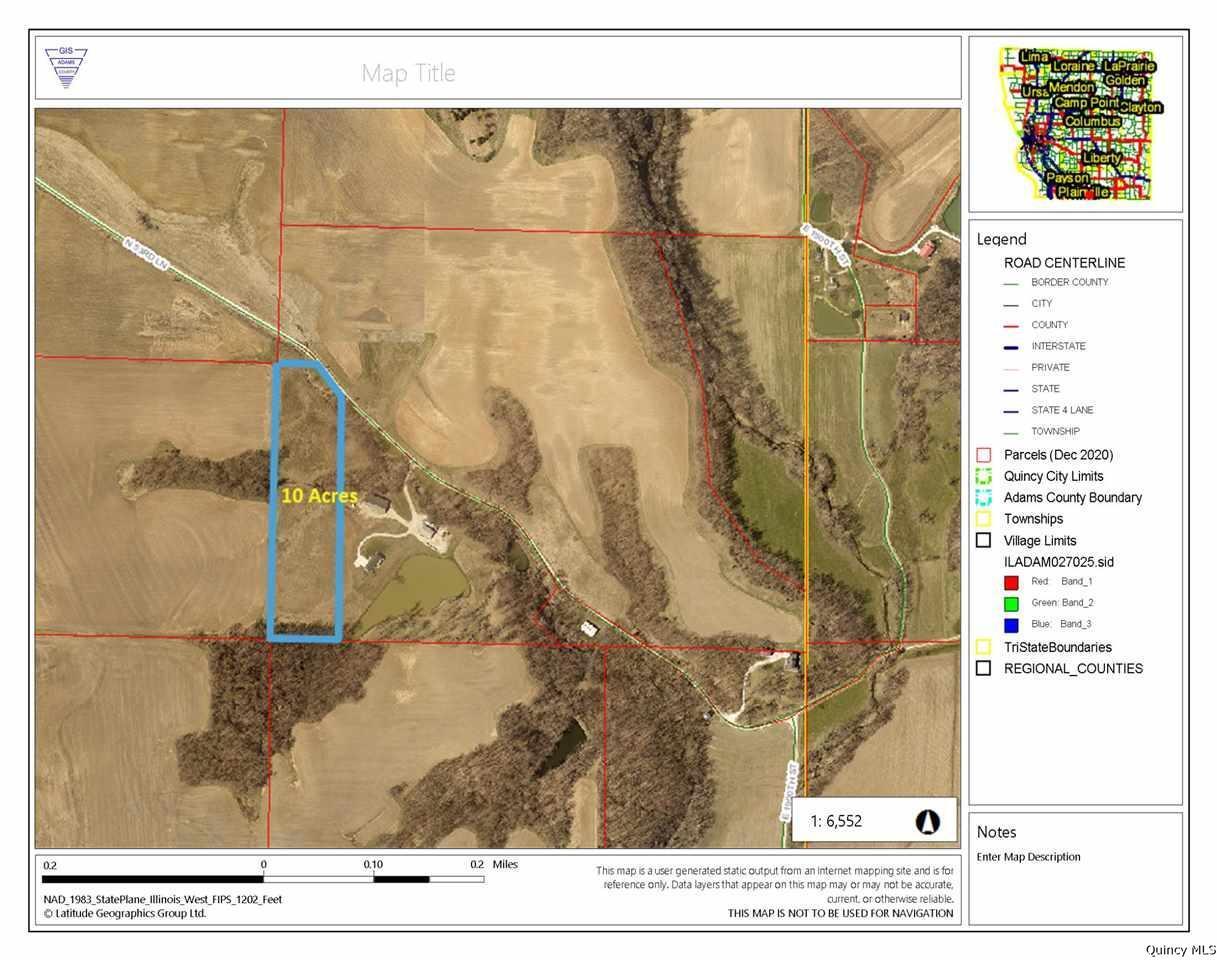Image resolution: width=1217 pixels, height=960 pixels.
Task: Click the Map Title placeholder text
Action: pyautogui.click(x=408, y=73)
